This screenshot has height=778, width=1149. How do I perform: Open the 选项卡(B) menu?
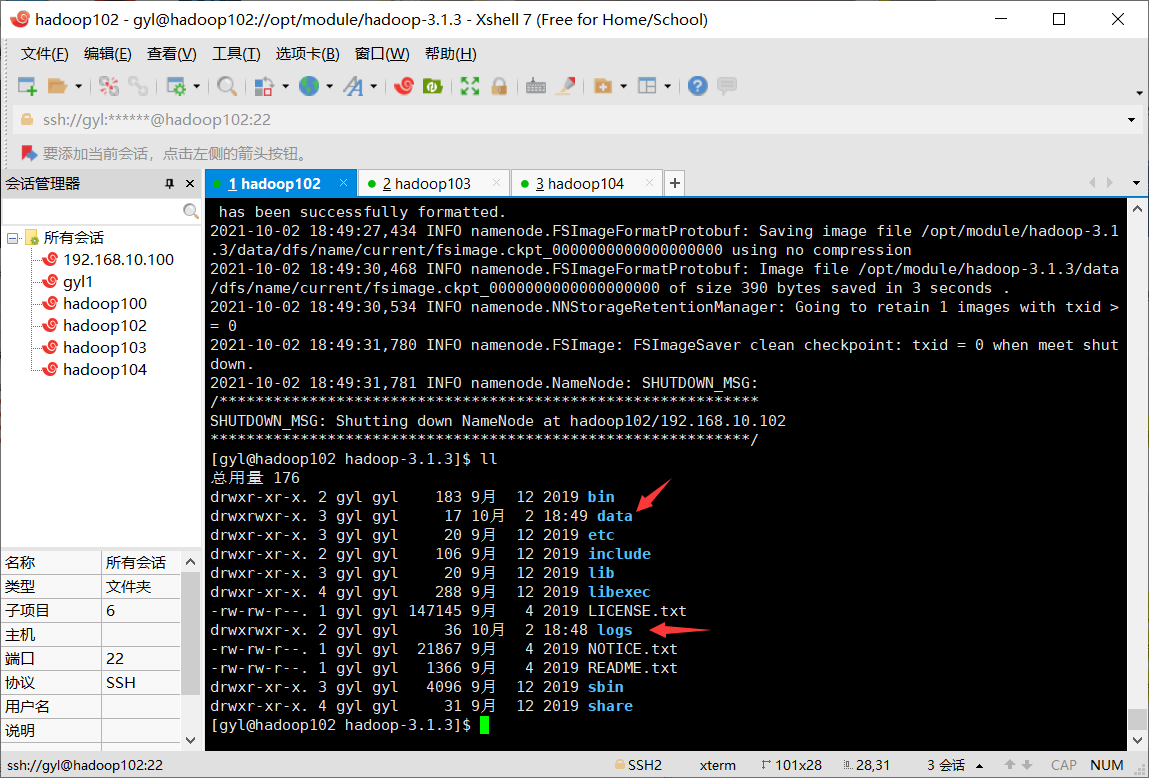[x=307, y=53]
